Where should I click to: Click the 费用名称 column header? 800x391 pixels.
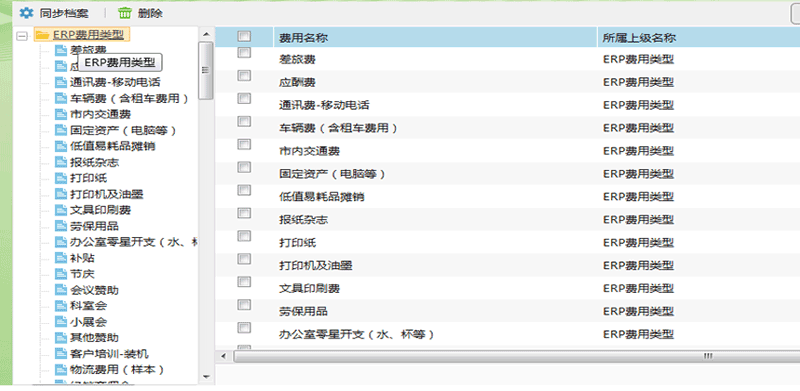coord(435,38)
